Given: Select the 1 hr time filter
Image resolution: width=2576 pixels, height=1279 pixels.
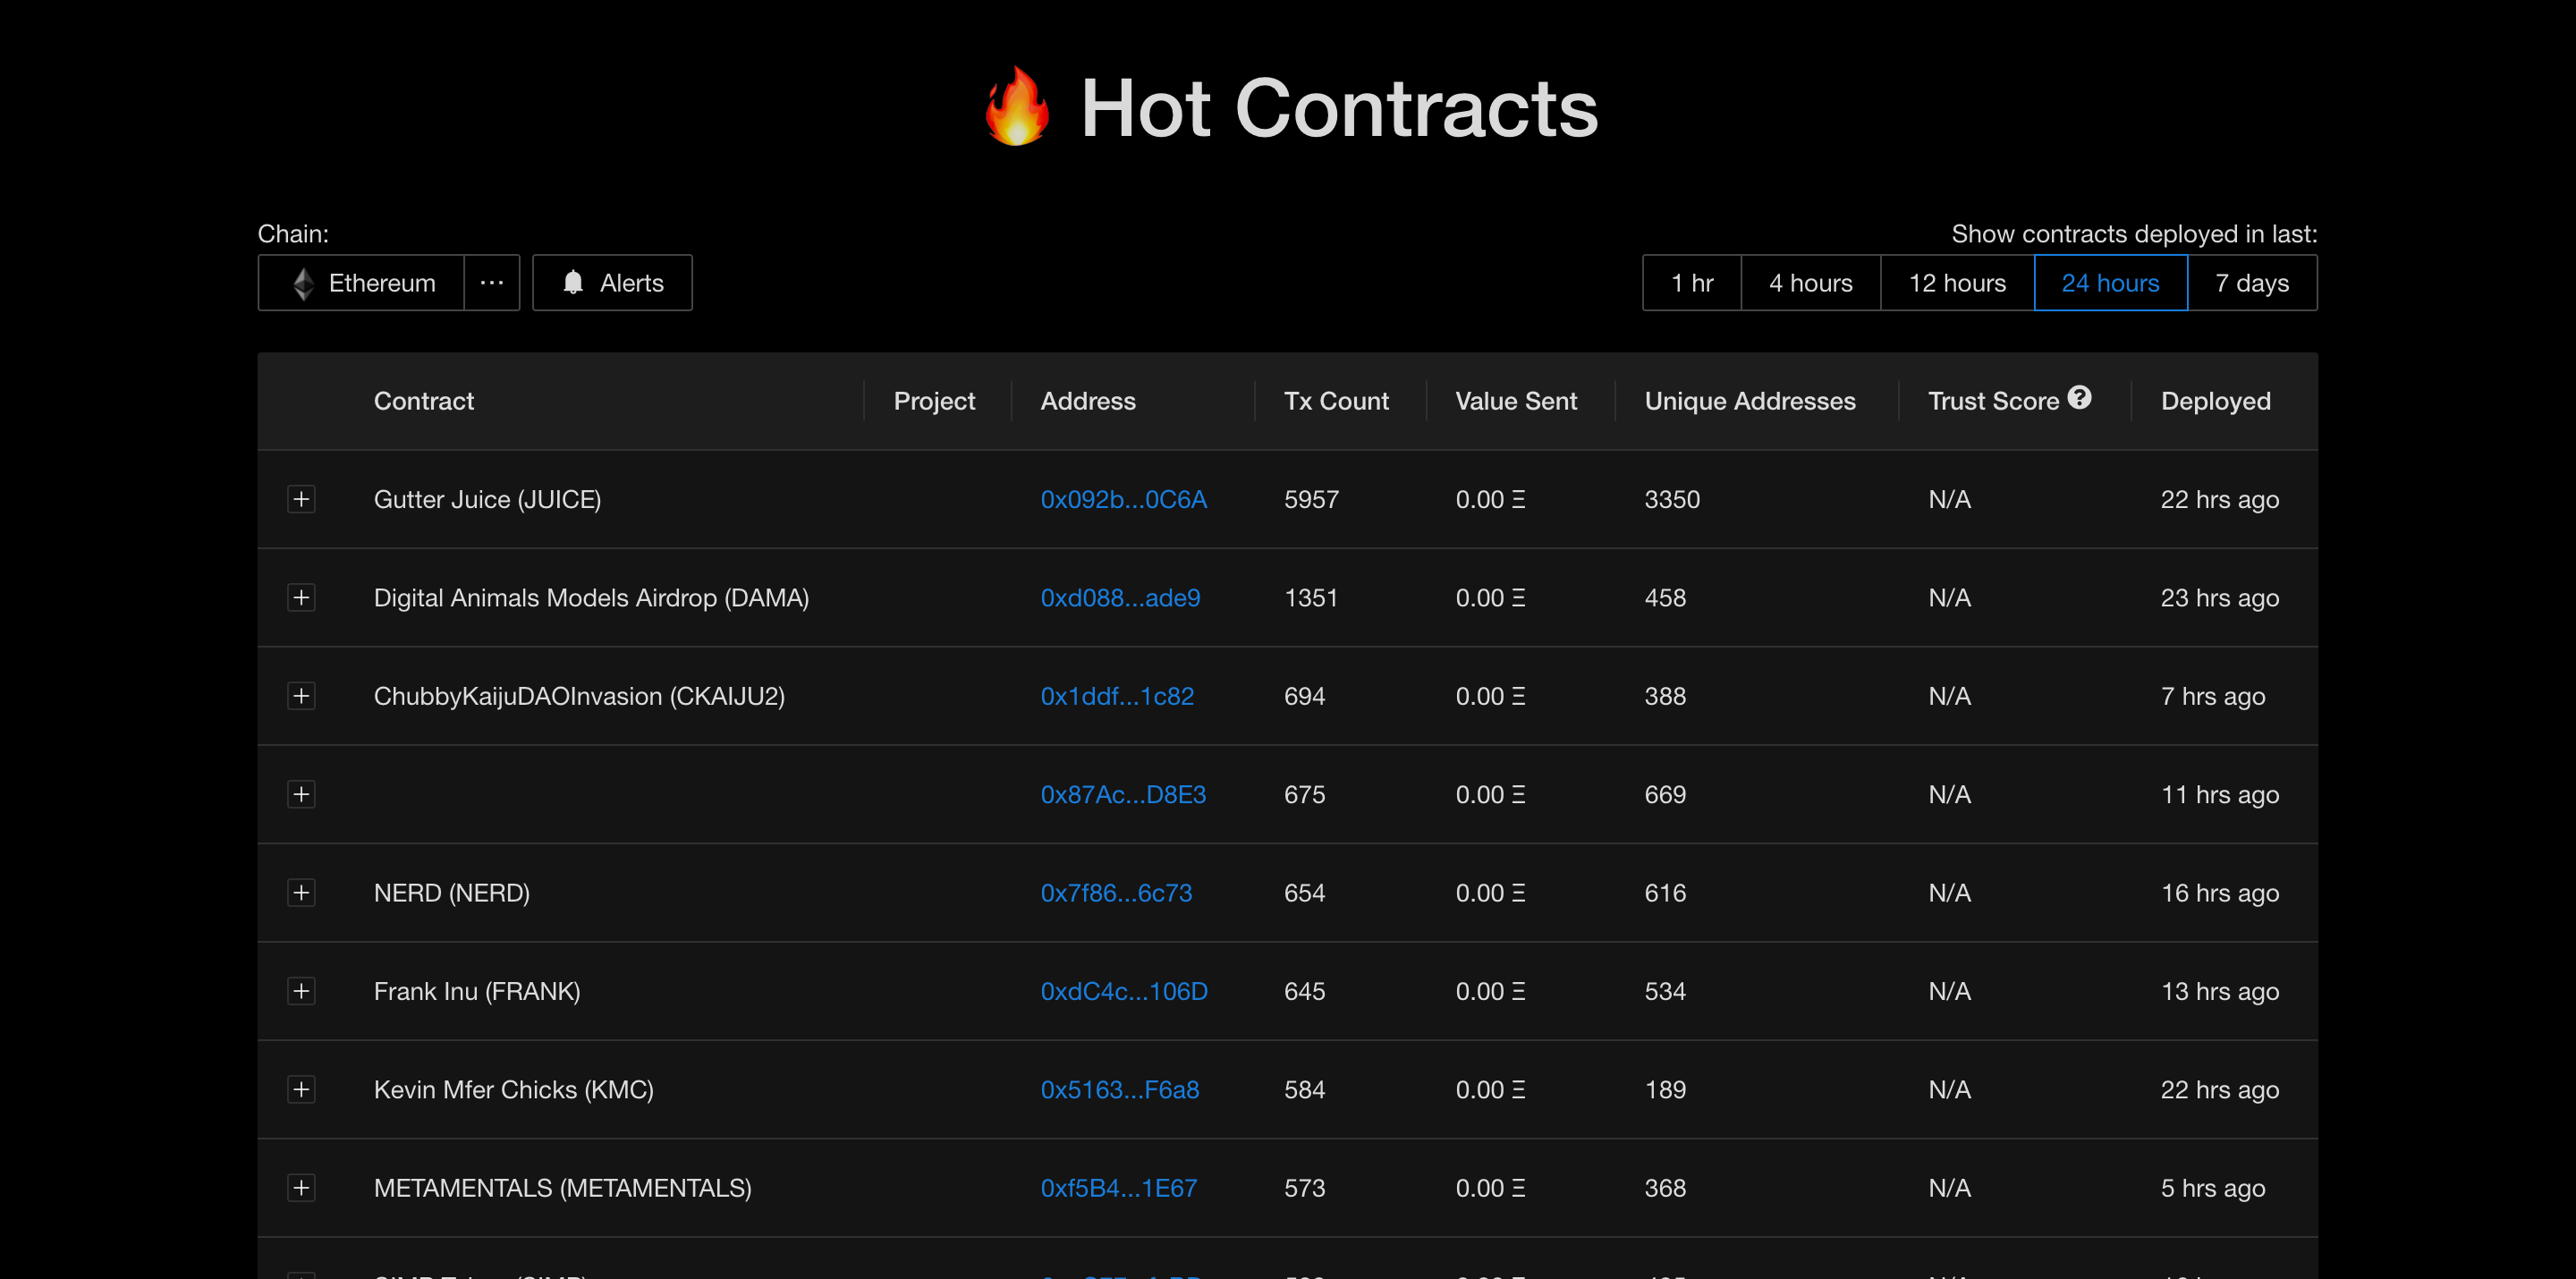Looking at the screenshot, I should pos(1692,283).
